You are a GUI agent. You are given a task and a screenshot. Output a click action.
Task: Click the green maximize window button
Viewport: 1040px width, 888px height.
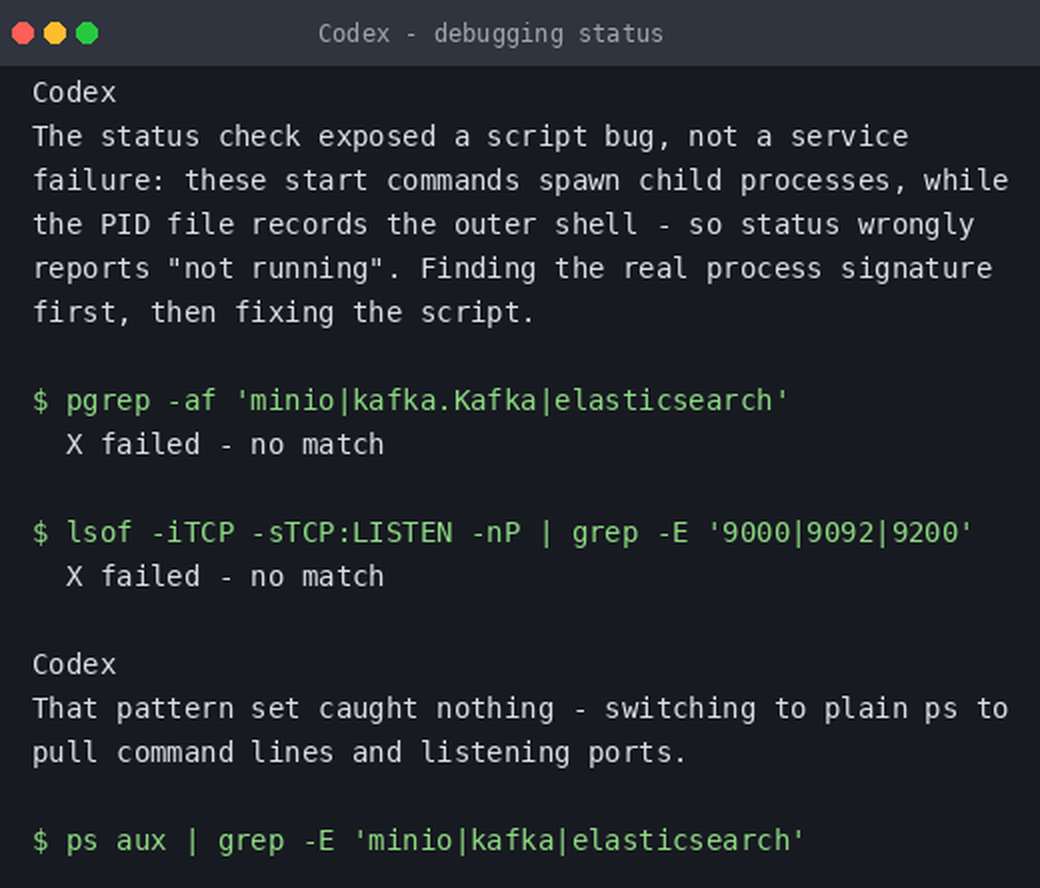click(87, 33)
